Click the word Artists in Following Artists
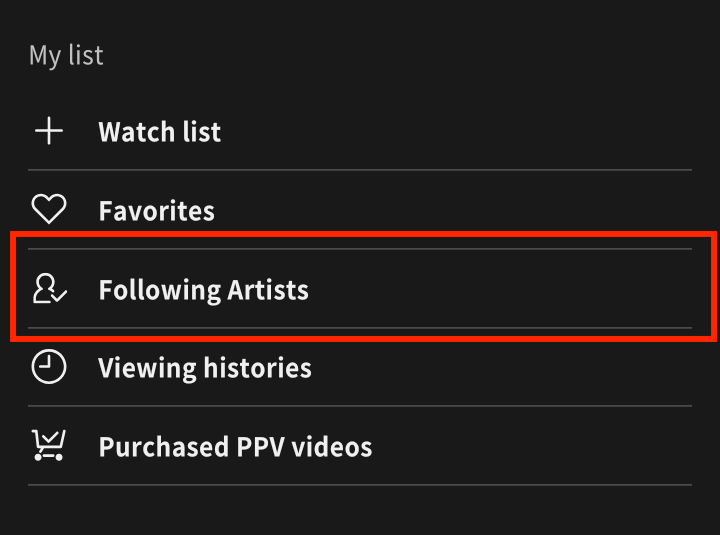The width and height of the screenshot is (720, 535). (268, 290)
